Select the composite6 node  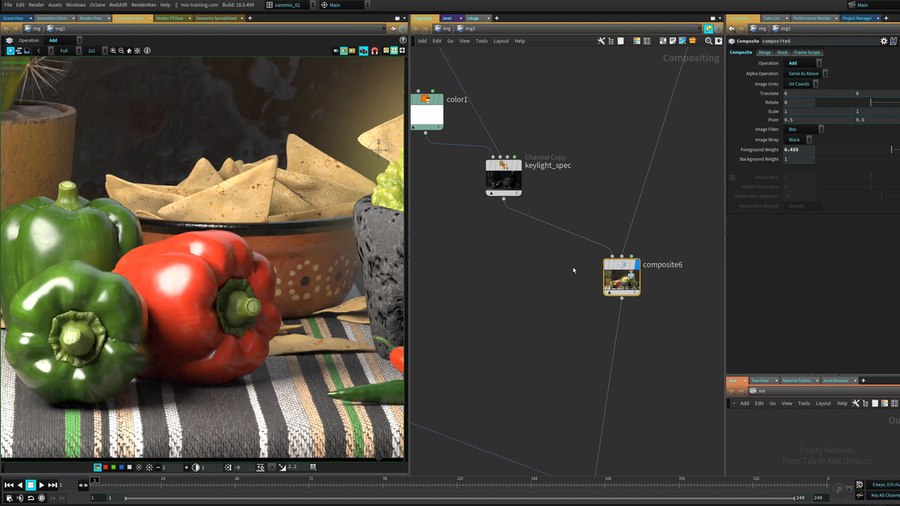[x=622, y=277]
